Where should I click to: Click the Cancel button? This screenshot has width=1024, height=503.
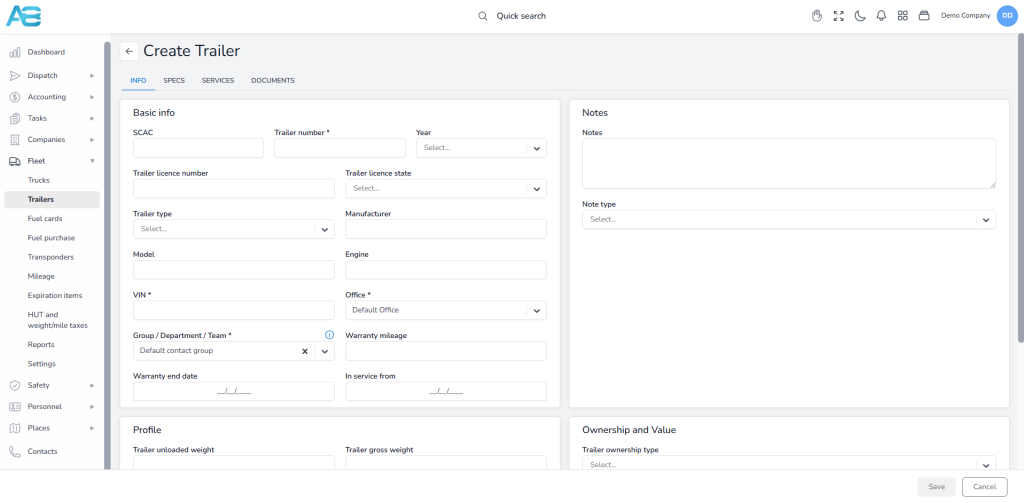click(984, 487)
